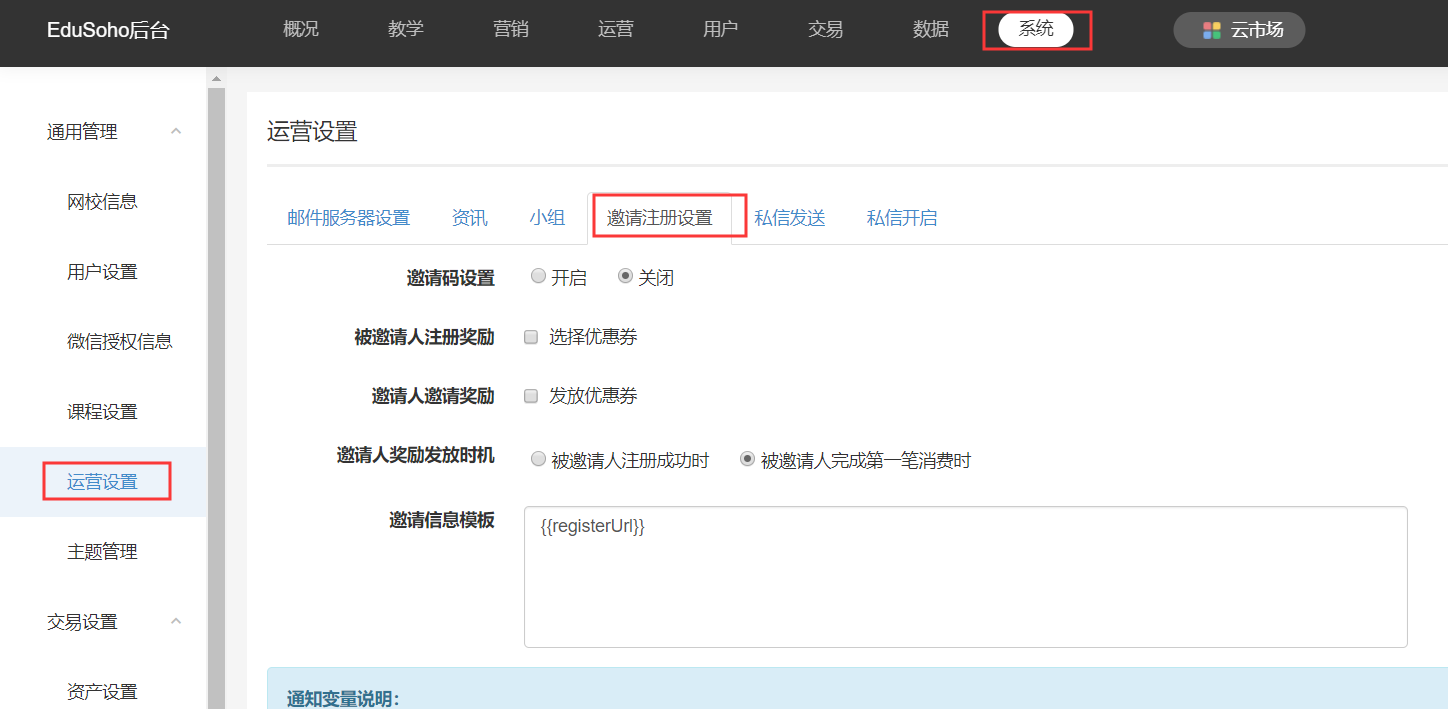Viewport: 1448px width, 709px height.
Task: Select 被邀请人完成第一笔消费时 radio option
Action: point(748,460)
